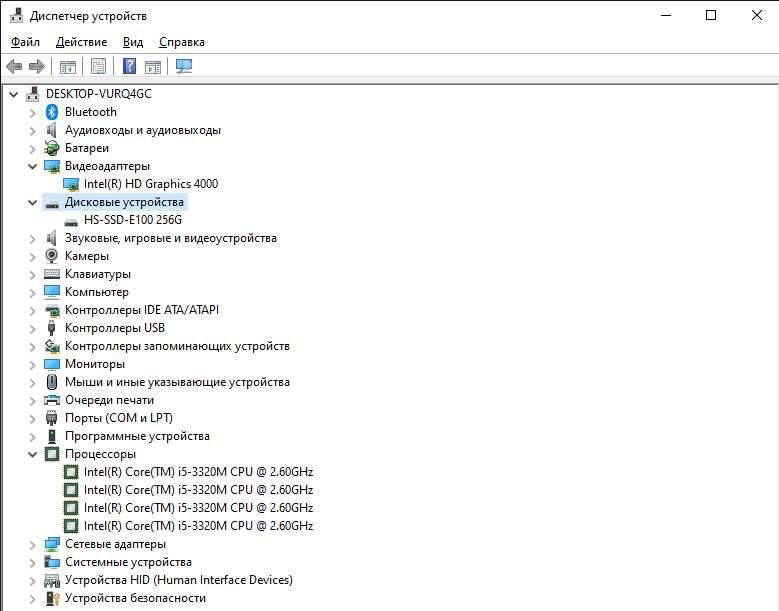Click the Back arrow toolbar icon

tap(14, 66)
